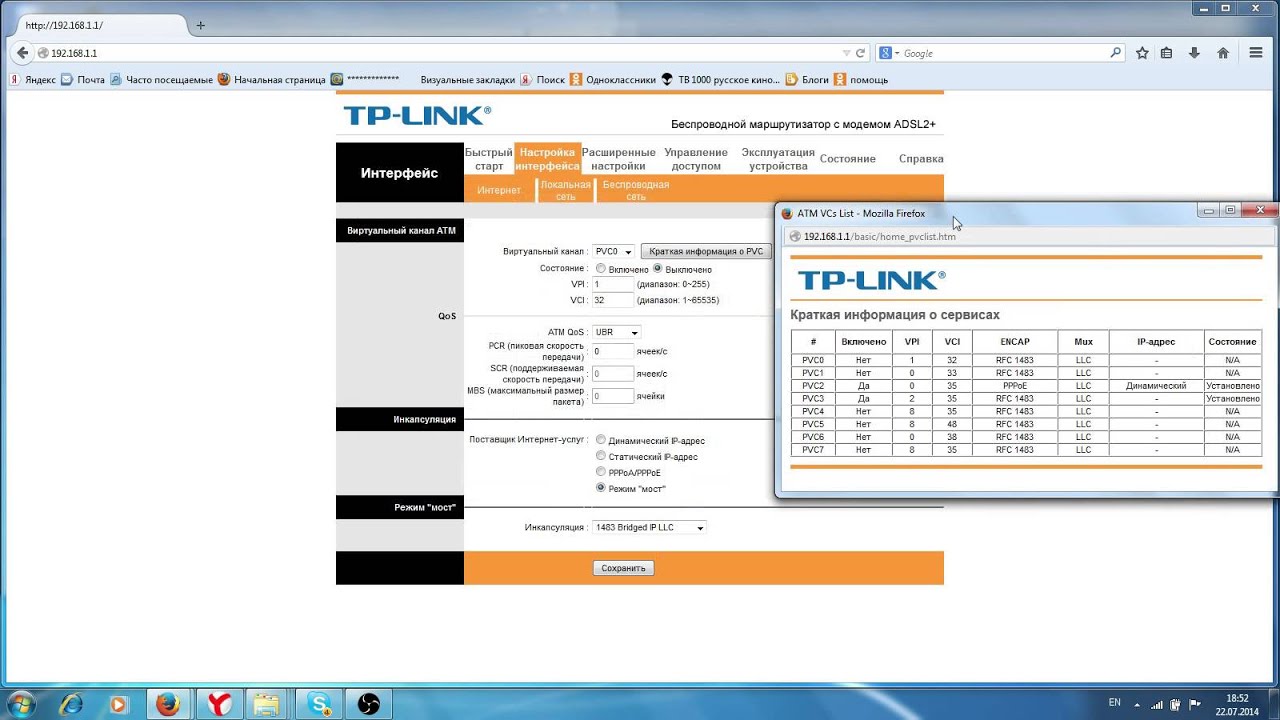
Task: Open the Блоги bookmark
Action: [x=808, y=79]
